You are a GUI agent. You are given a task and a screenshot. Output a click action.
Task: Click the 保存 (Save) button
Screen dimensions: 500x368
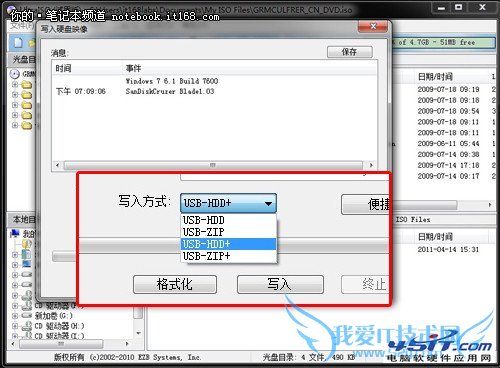click(350, 52)
